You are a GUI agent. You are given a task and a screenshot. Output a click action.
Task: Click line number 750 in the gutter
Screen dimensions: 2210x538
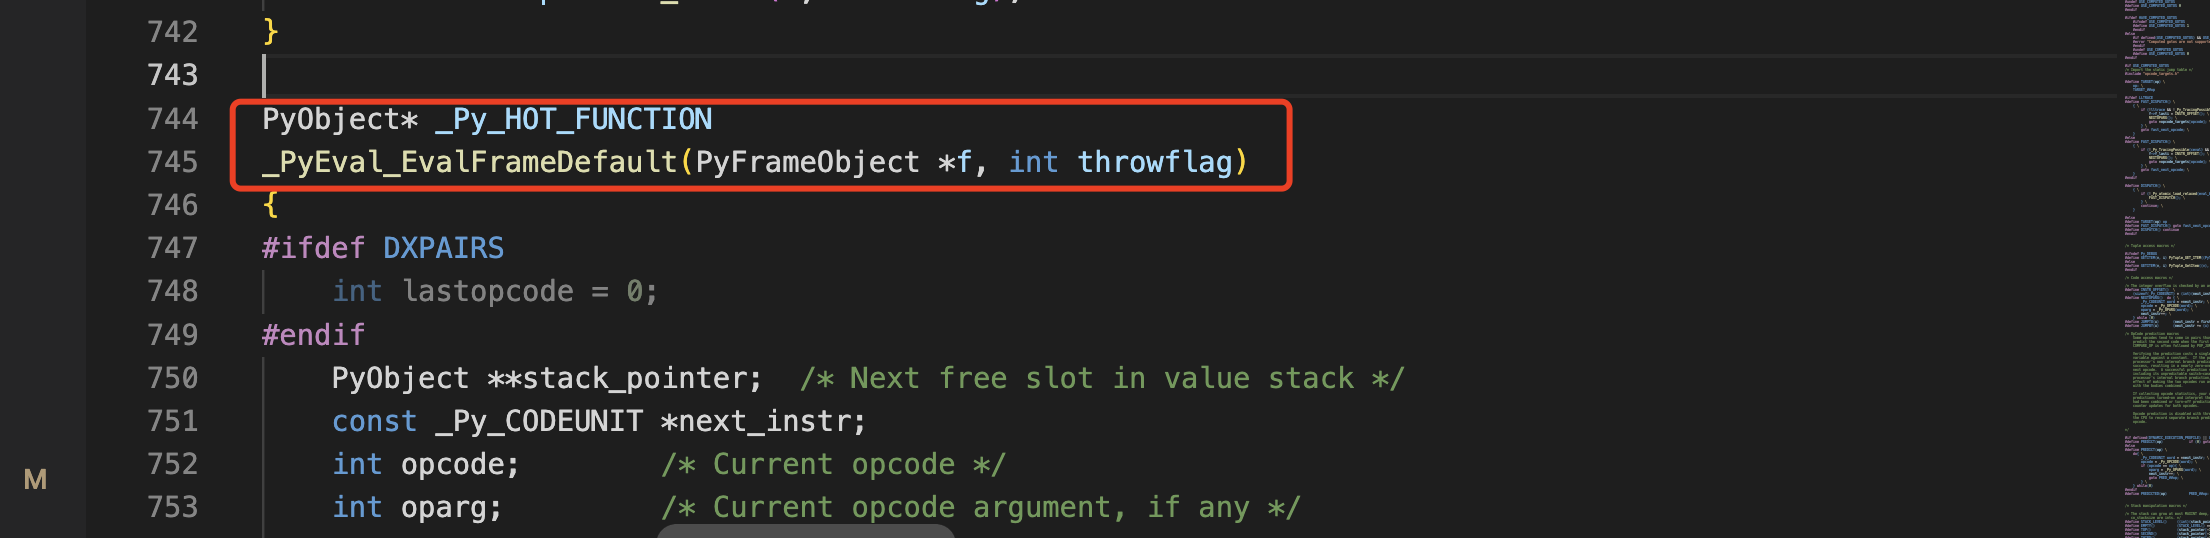[172, 378]
